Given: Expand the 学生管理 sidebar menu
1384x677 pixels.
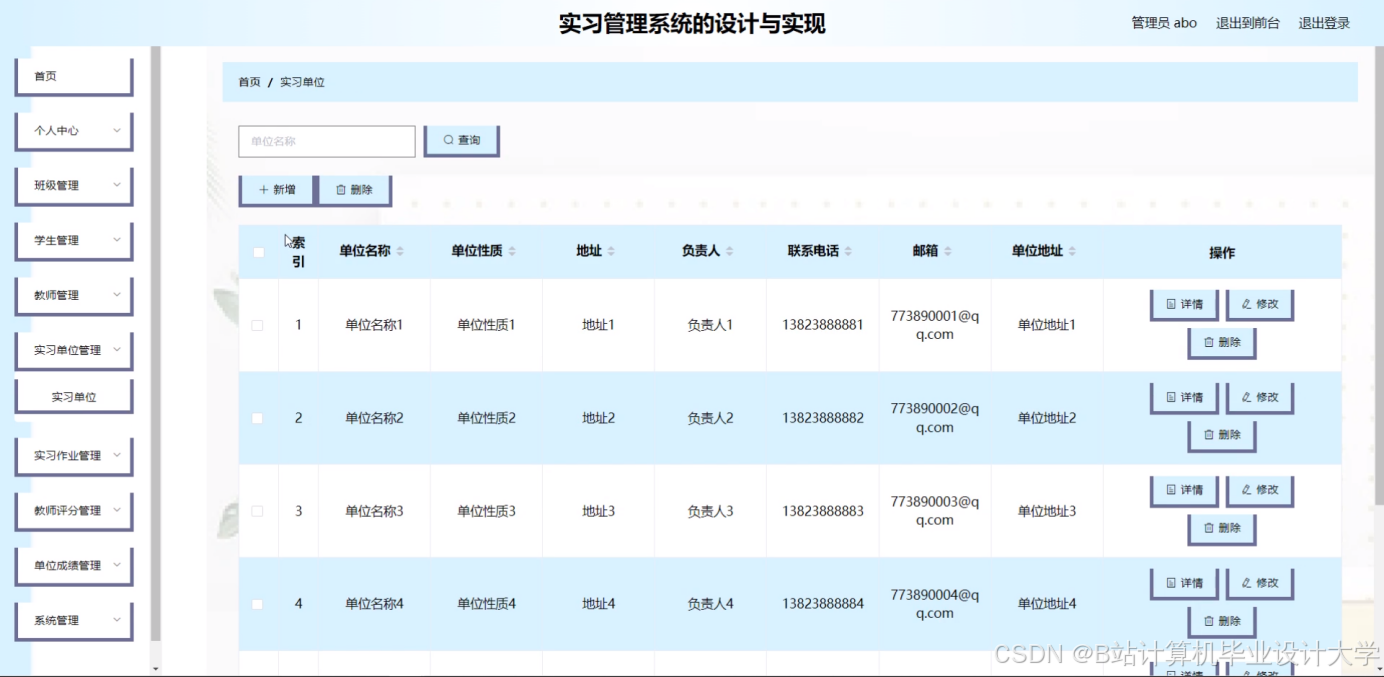Looking at the screenshot, I should pos(74,241).
